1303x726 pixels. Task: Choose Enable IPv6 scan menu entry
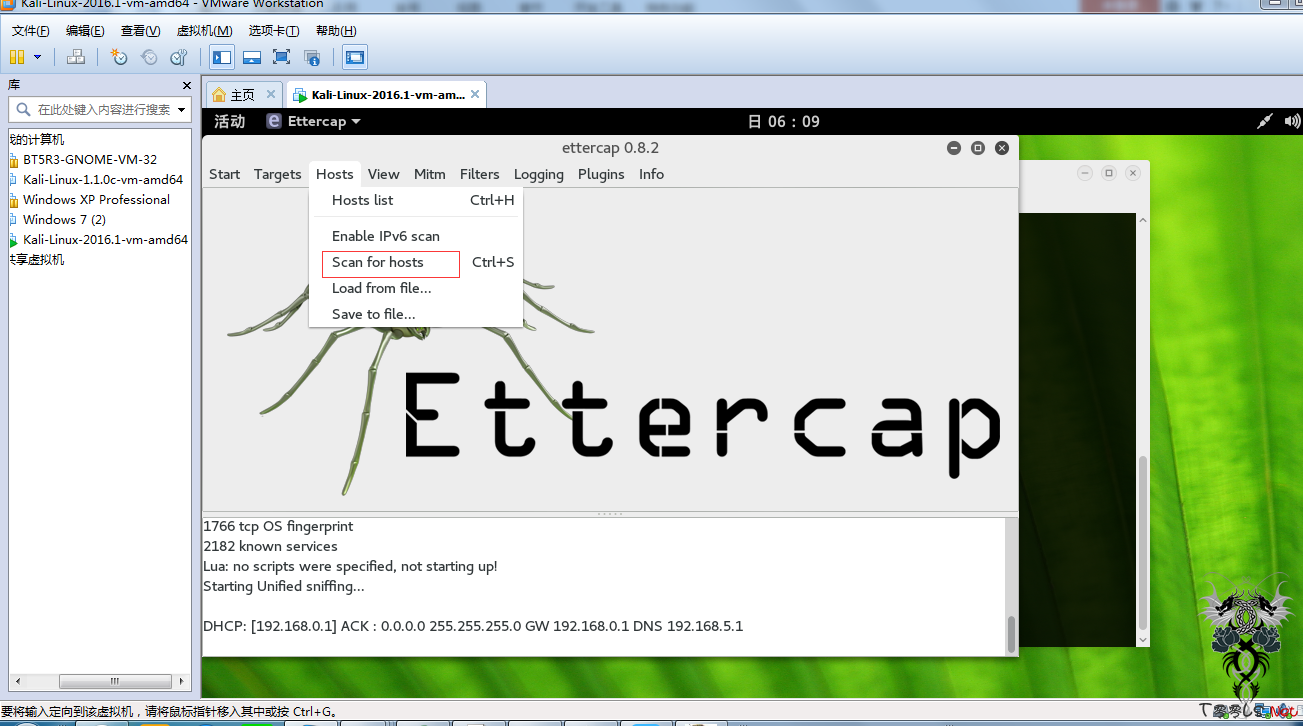[416, 236]
